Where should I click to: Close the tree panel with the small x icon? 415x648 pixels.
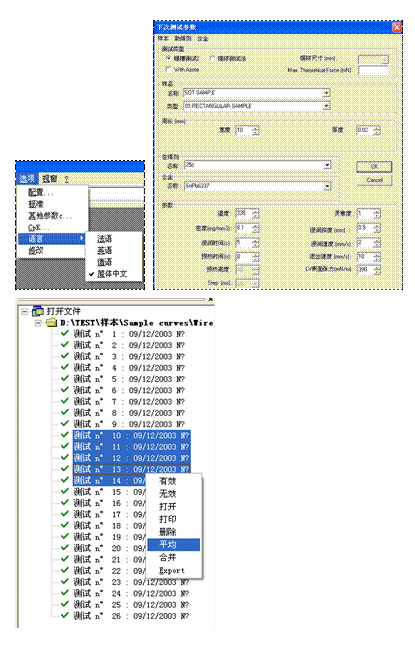coord(210,299)
